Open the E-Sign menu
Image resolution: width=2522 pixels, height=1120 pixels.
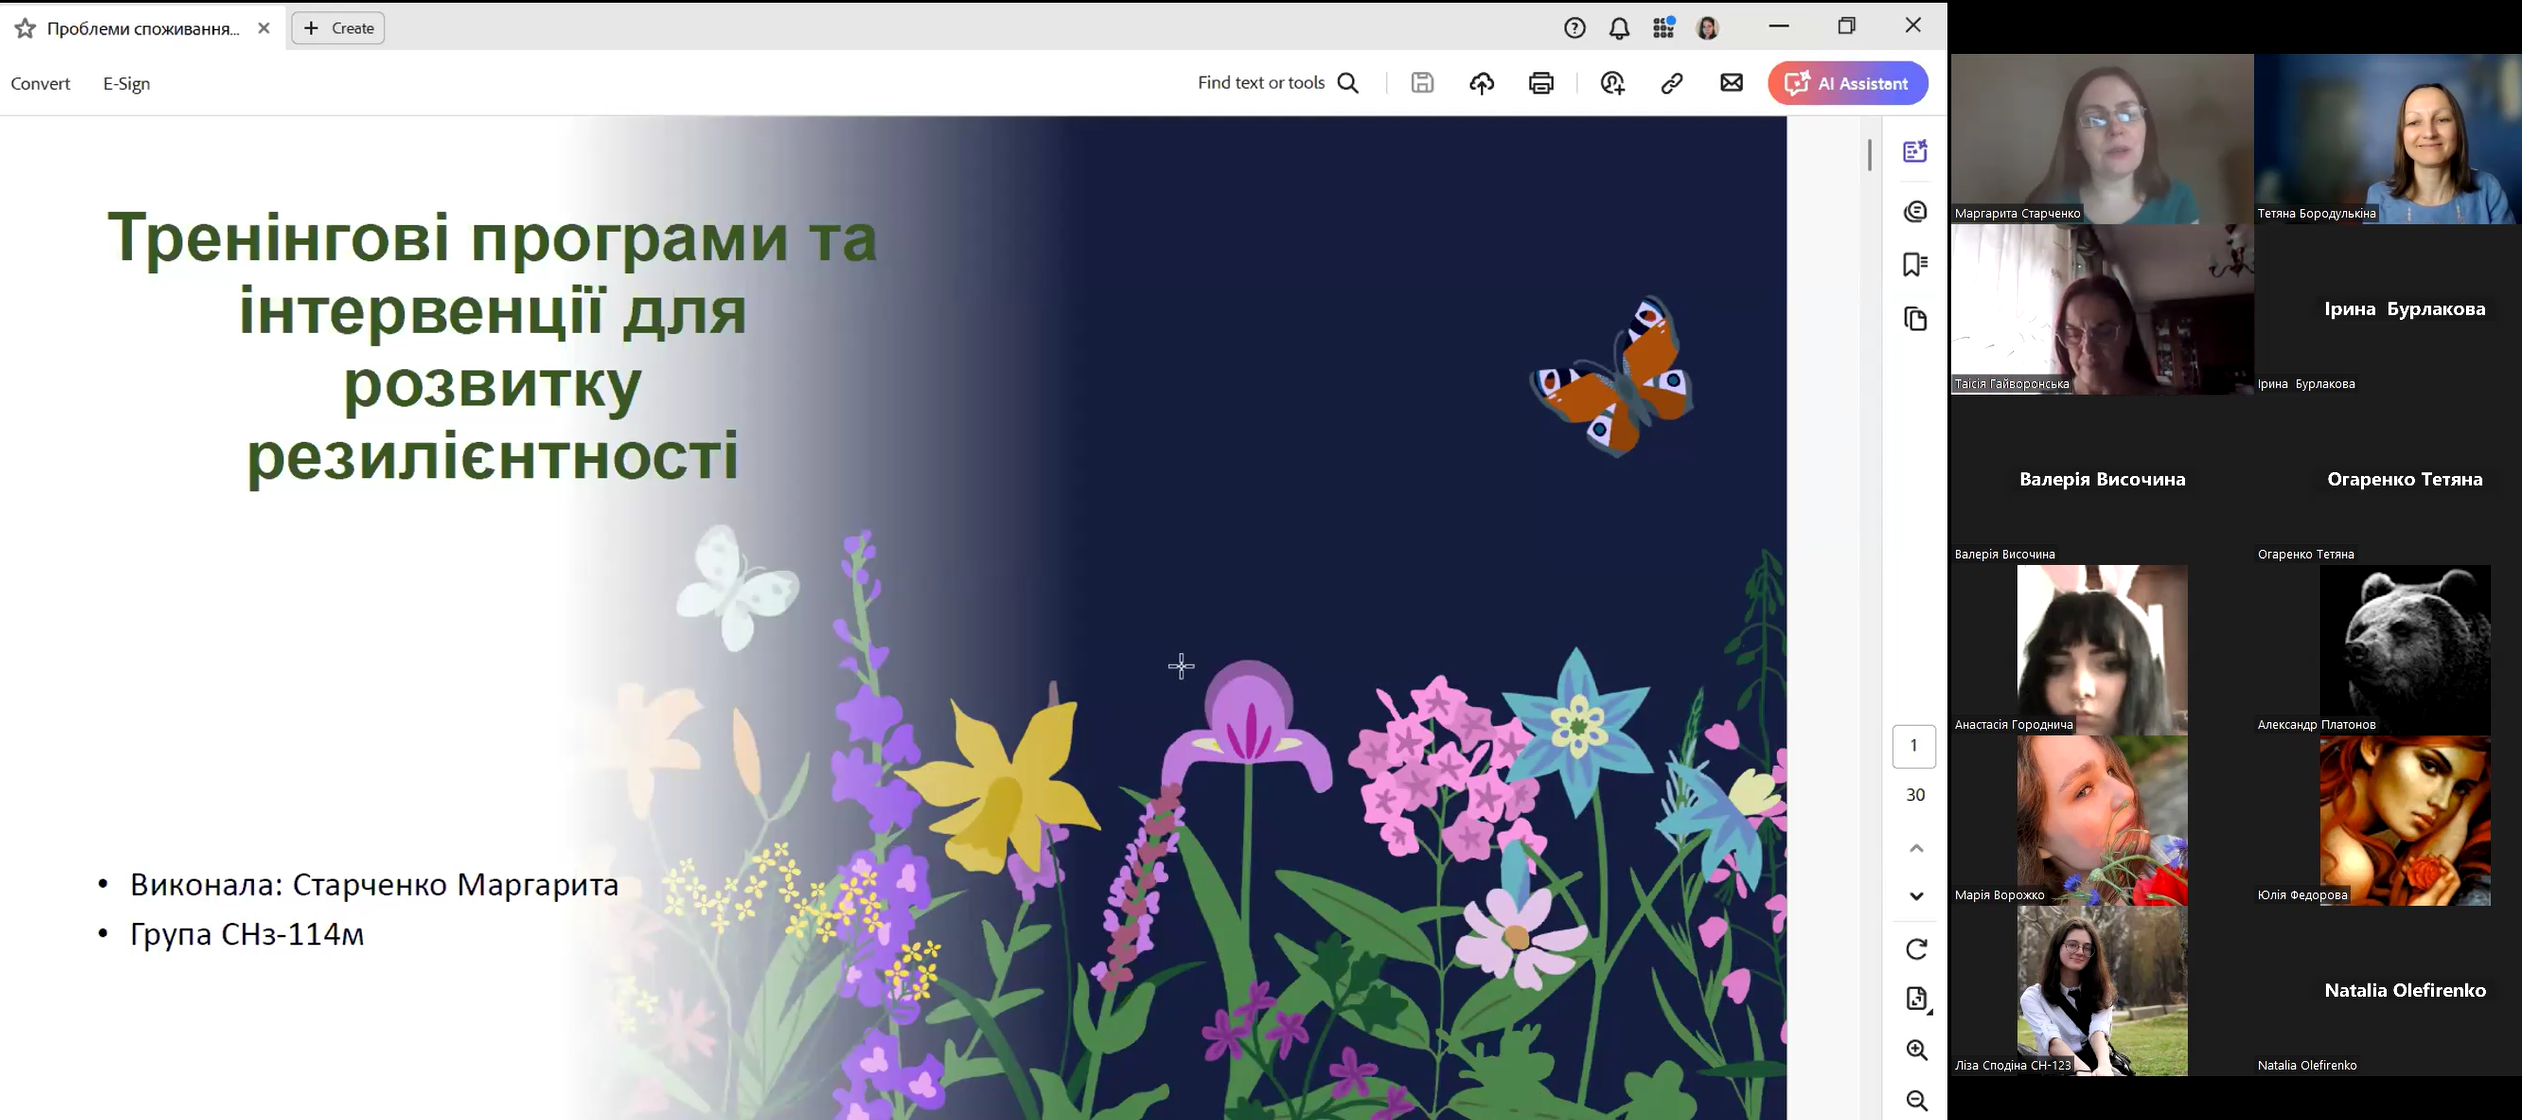(x=126, y=83)
